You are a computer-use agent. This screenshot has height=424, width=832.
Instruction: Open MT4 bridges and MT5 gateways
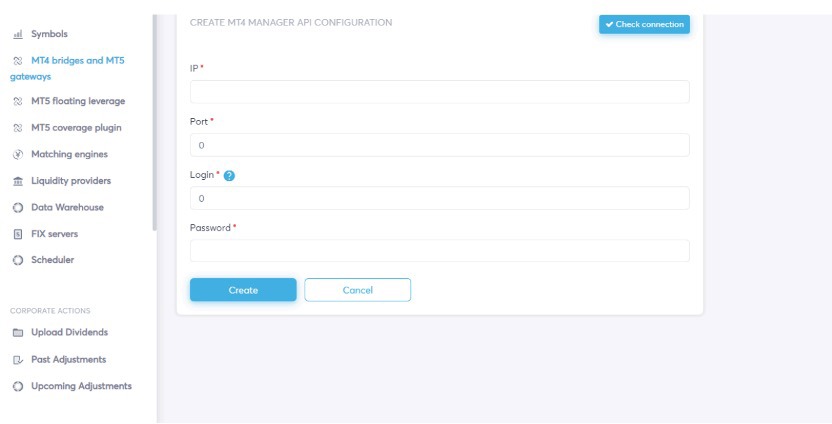click(x=67, y=68)
